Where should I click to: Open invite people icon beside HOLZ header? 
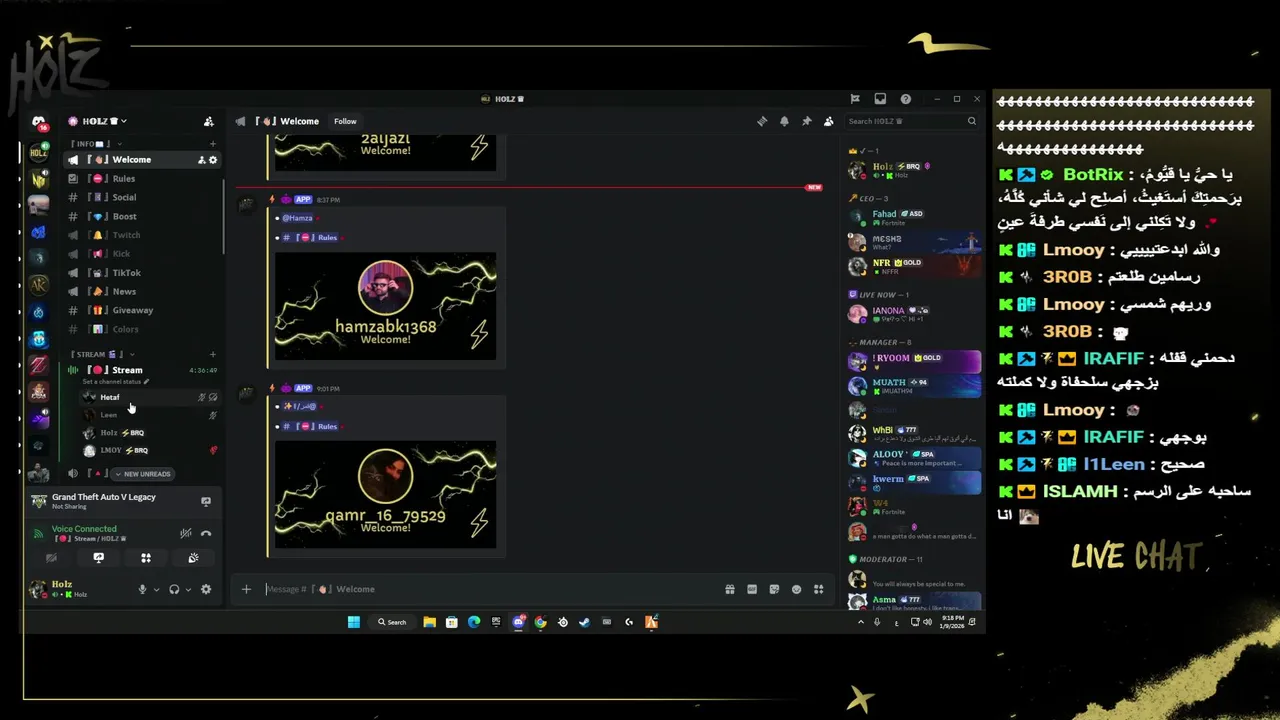[208, 121]
